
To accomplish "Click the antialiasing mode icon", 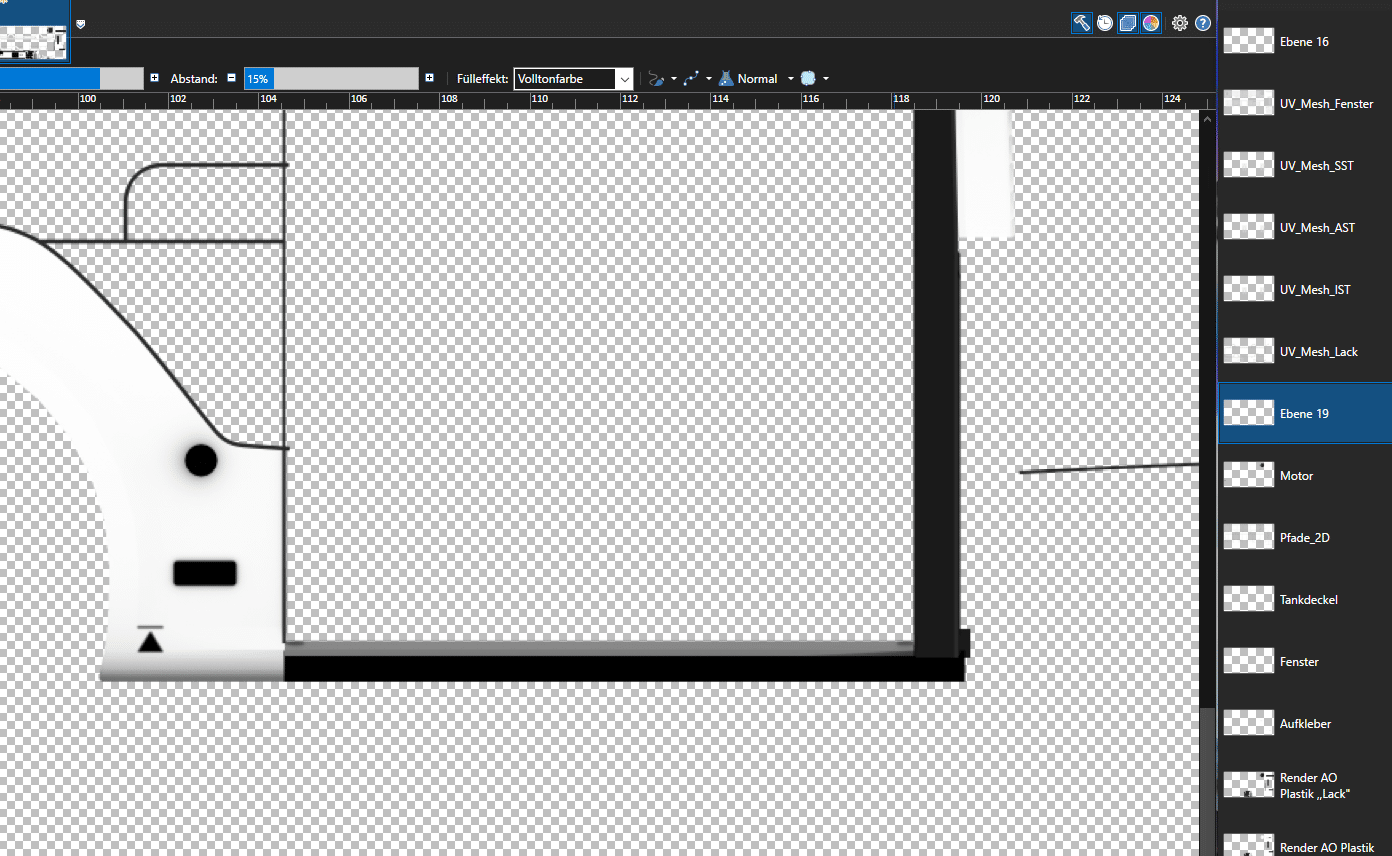I will point(656,79).
